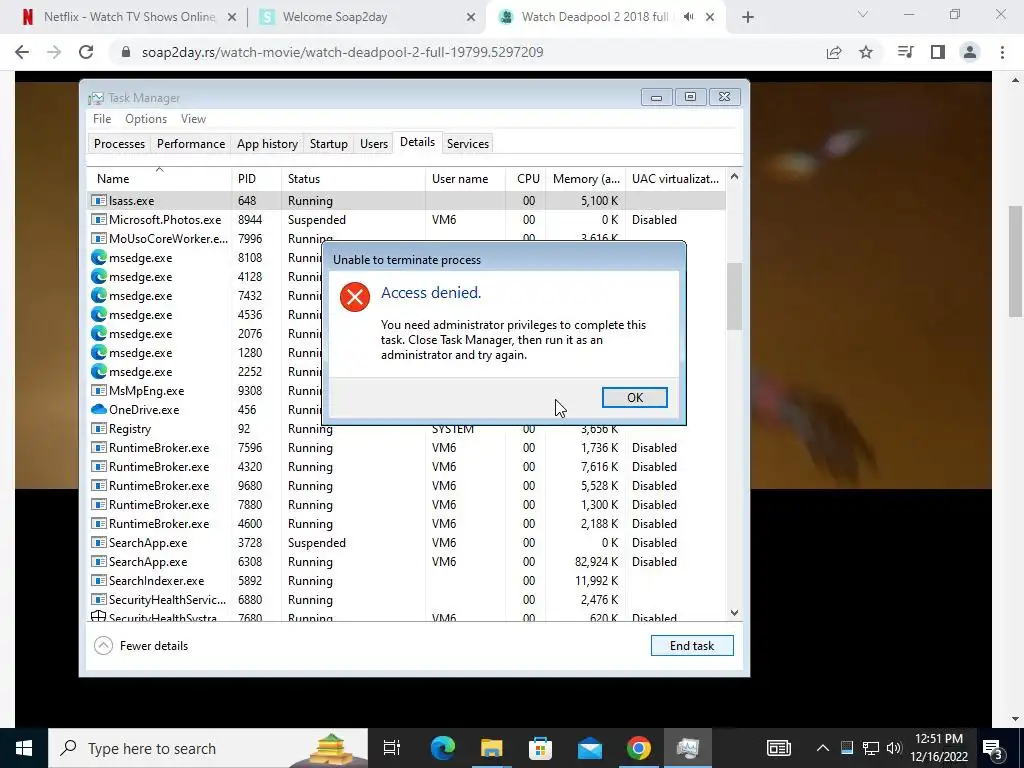Open the Chrome profile icon
The image size is (1024, 768).
(970, 52)
